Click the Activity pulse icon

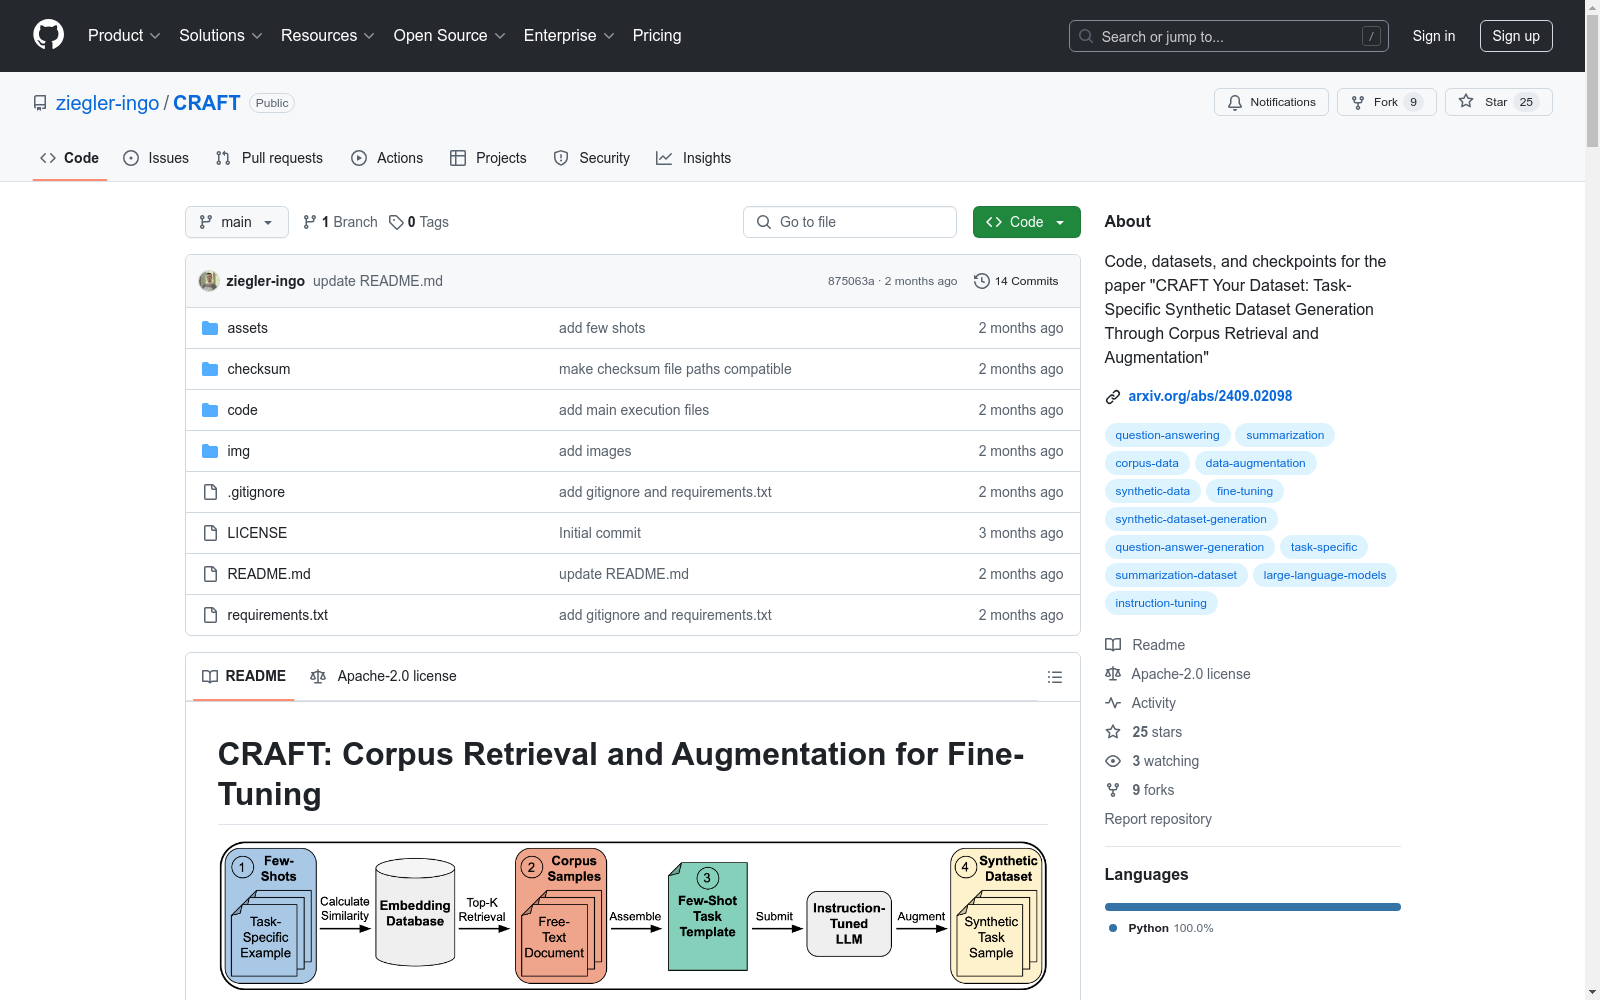pyautogui.click(x=1113, y=703)
